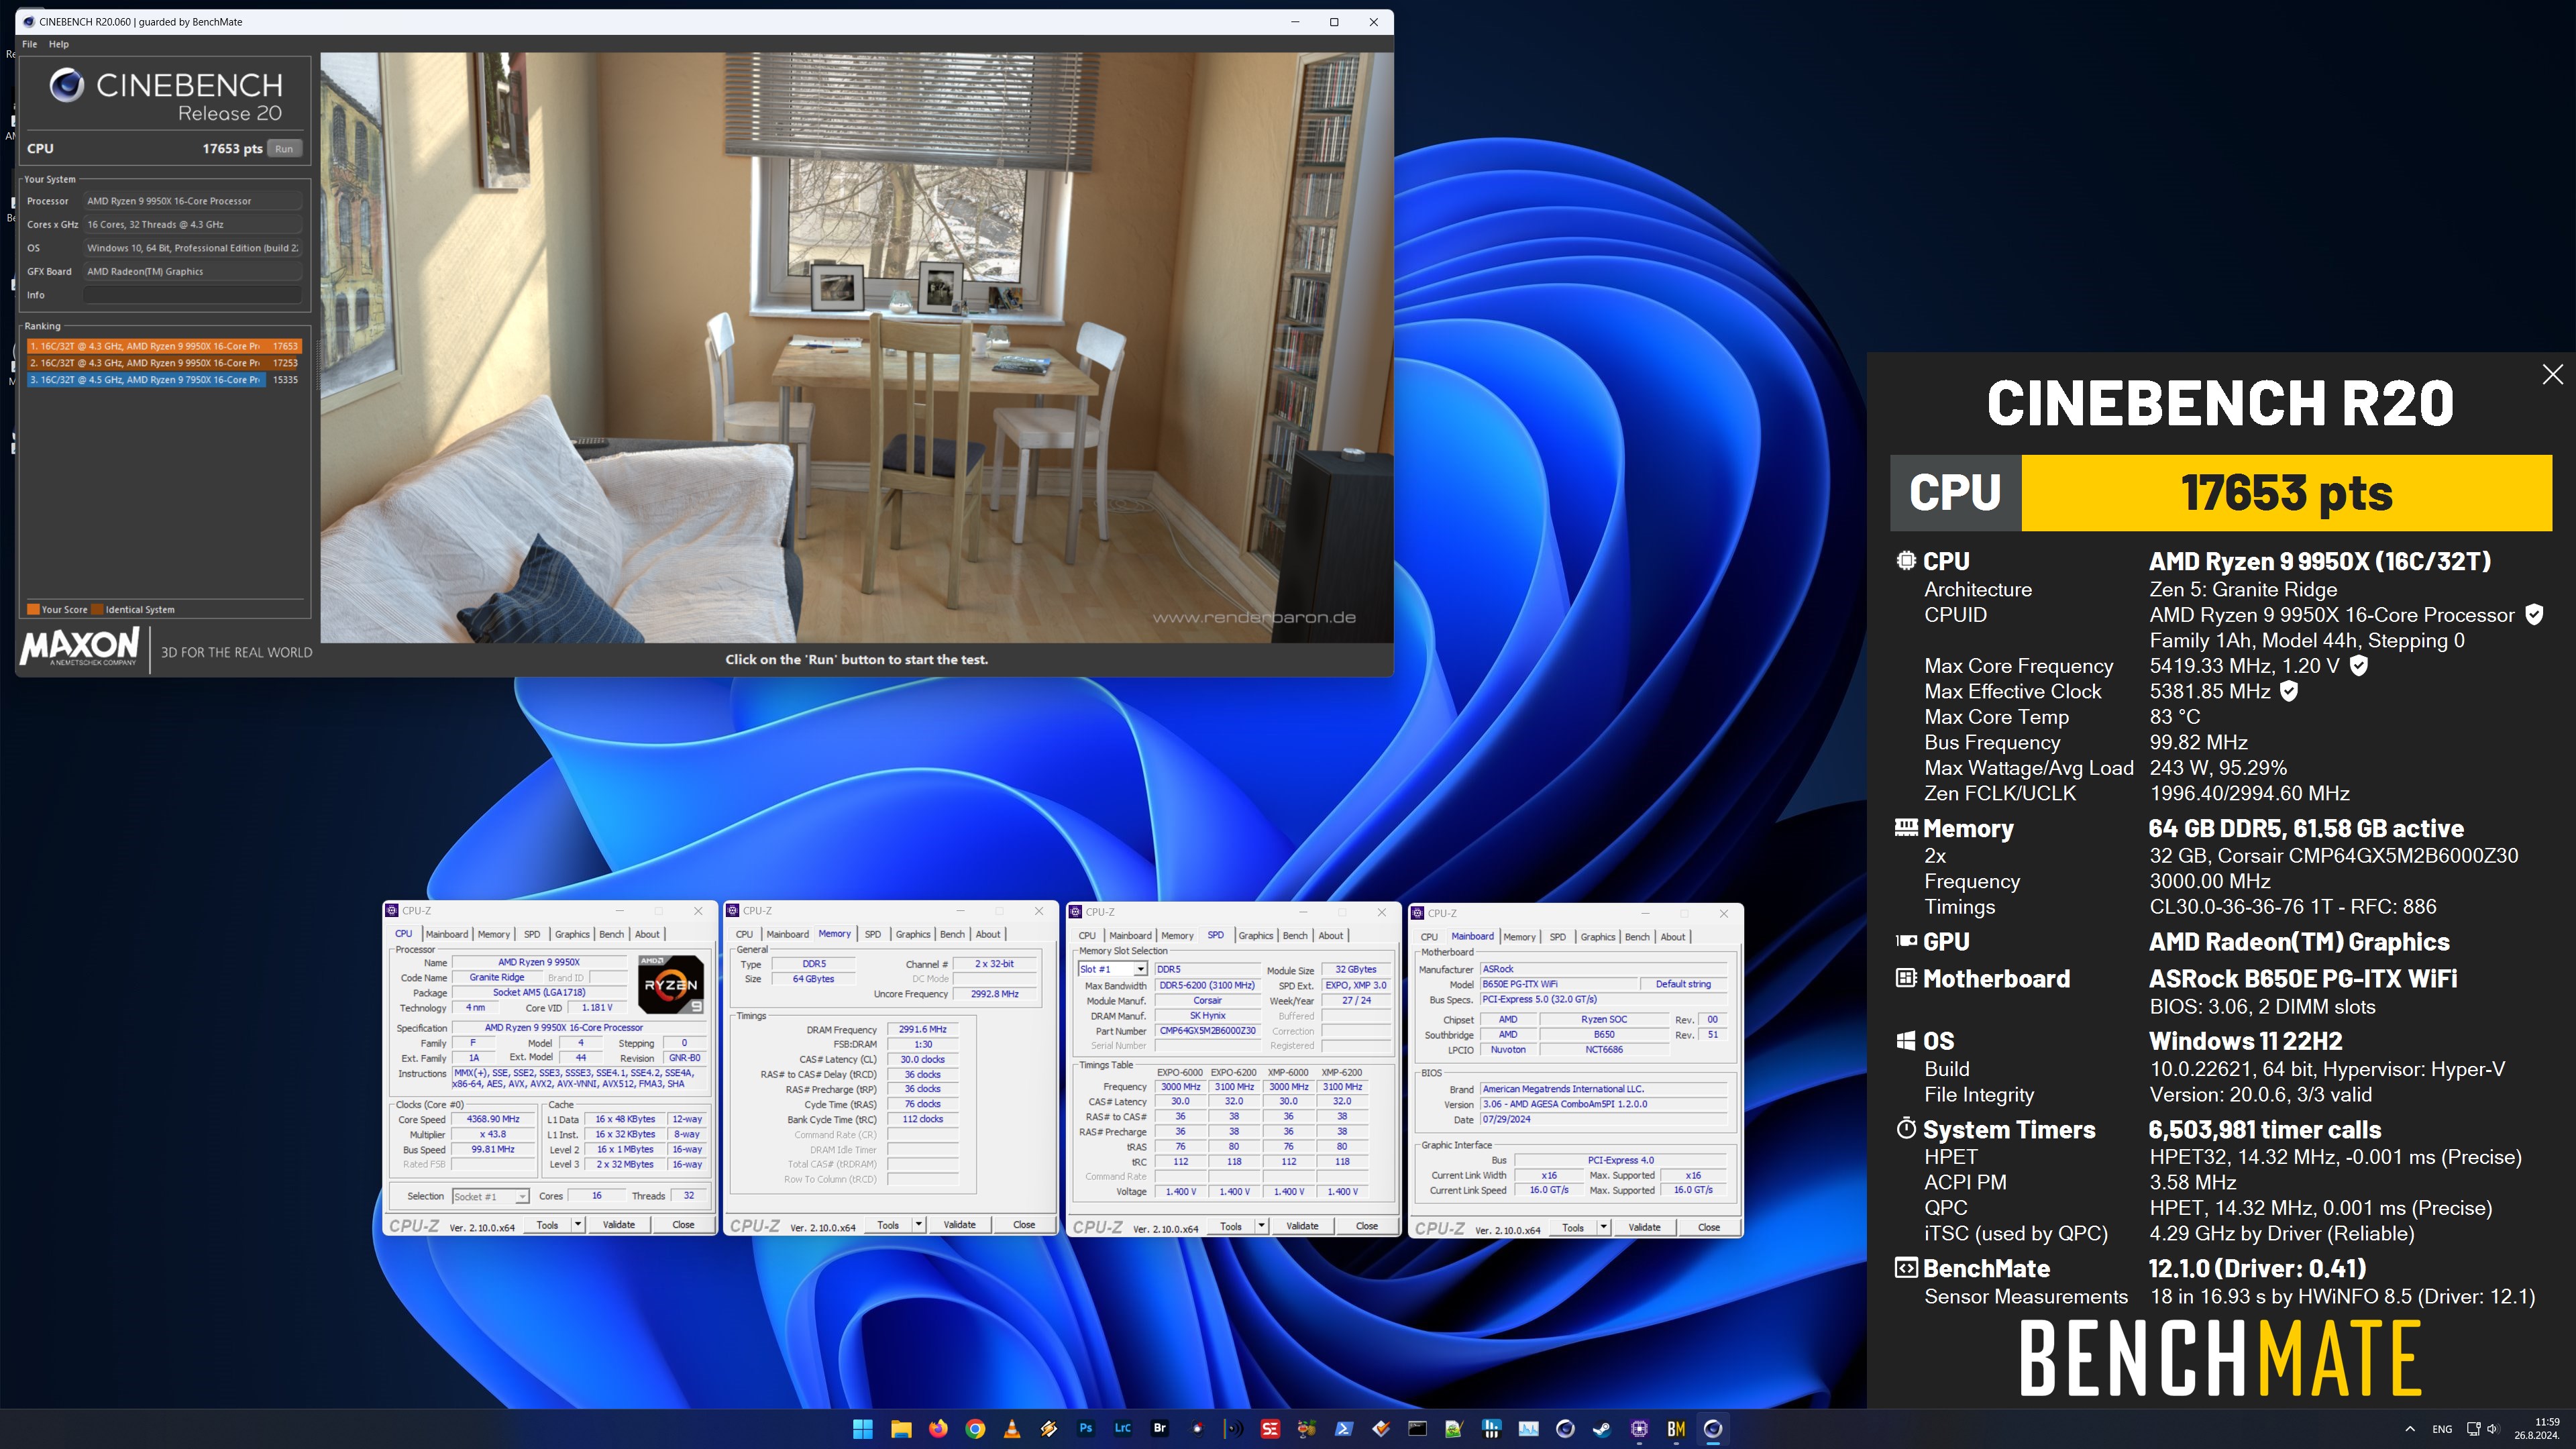Click the Core Speed value 4368.90 MHz
2576x1449 pixels.
coord(493,1119)
